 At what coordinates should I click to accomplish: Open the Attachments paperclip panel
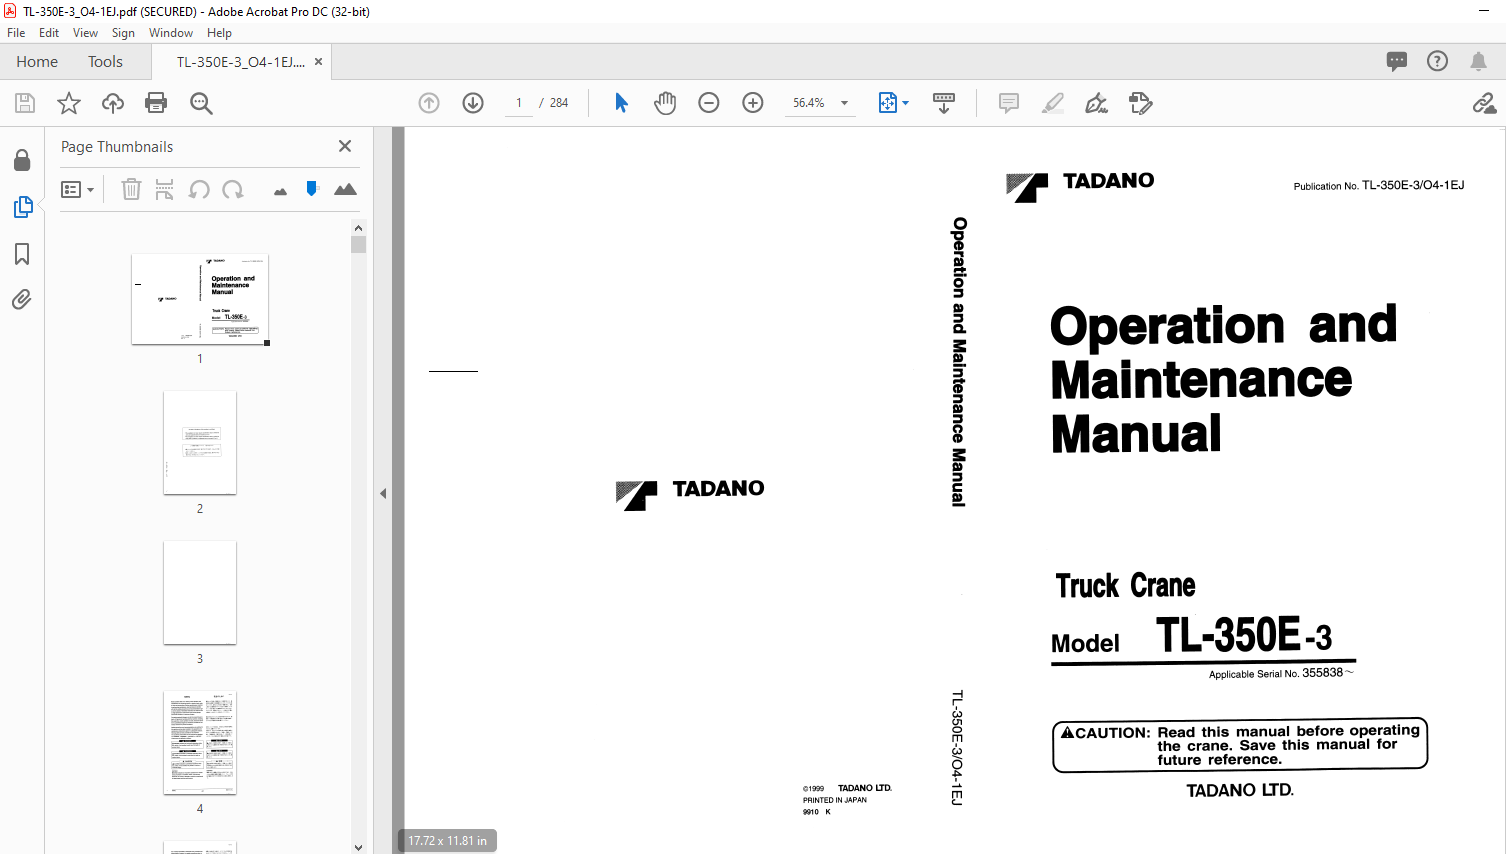[x=22, y=299]
